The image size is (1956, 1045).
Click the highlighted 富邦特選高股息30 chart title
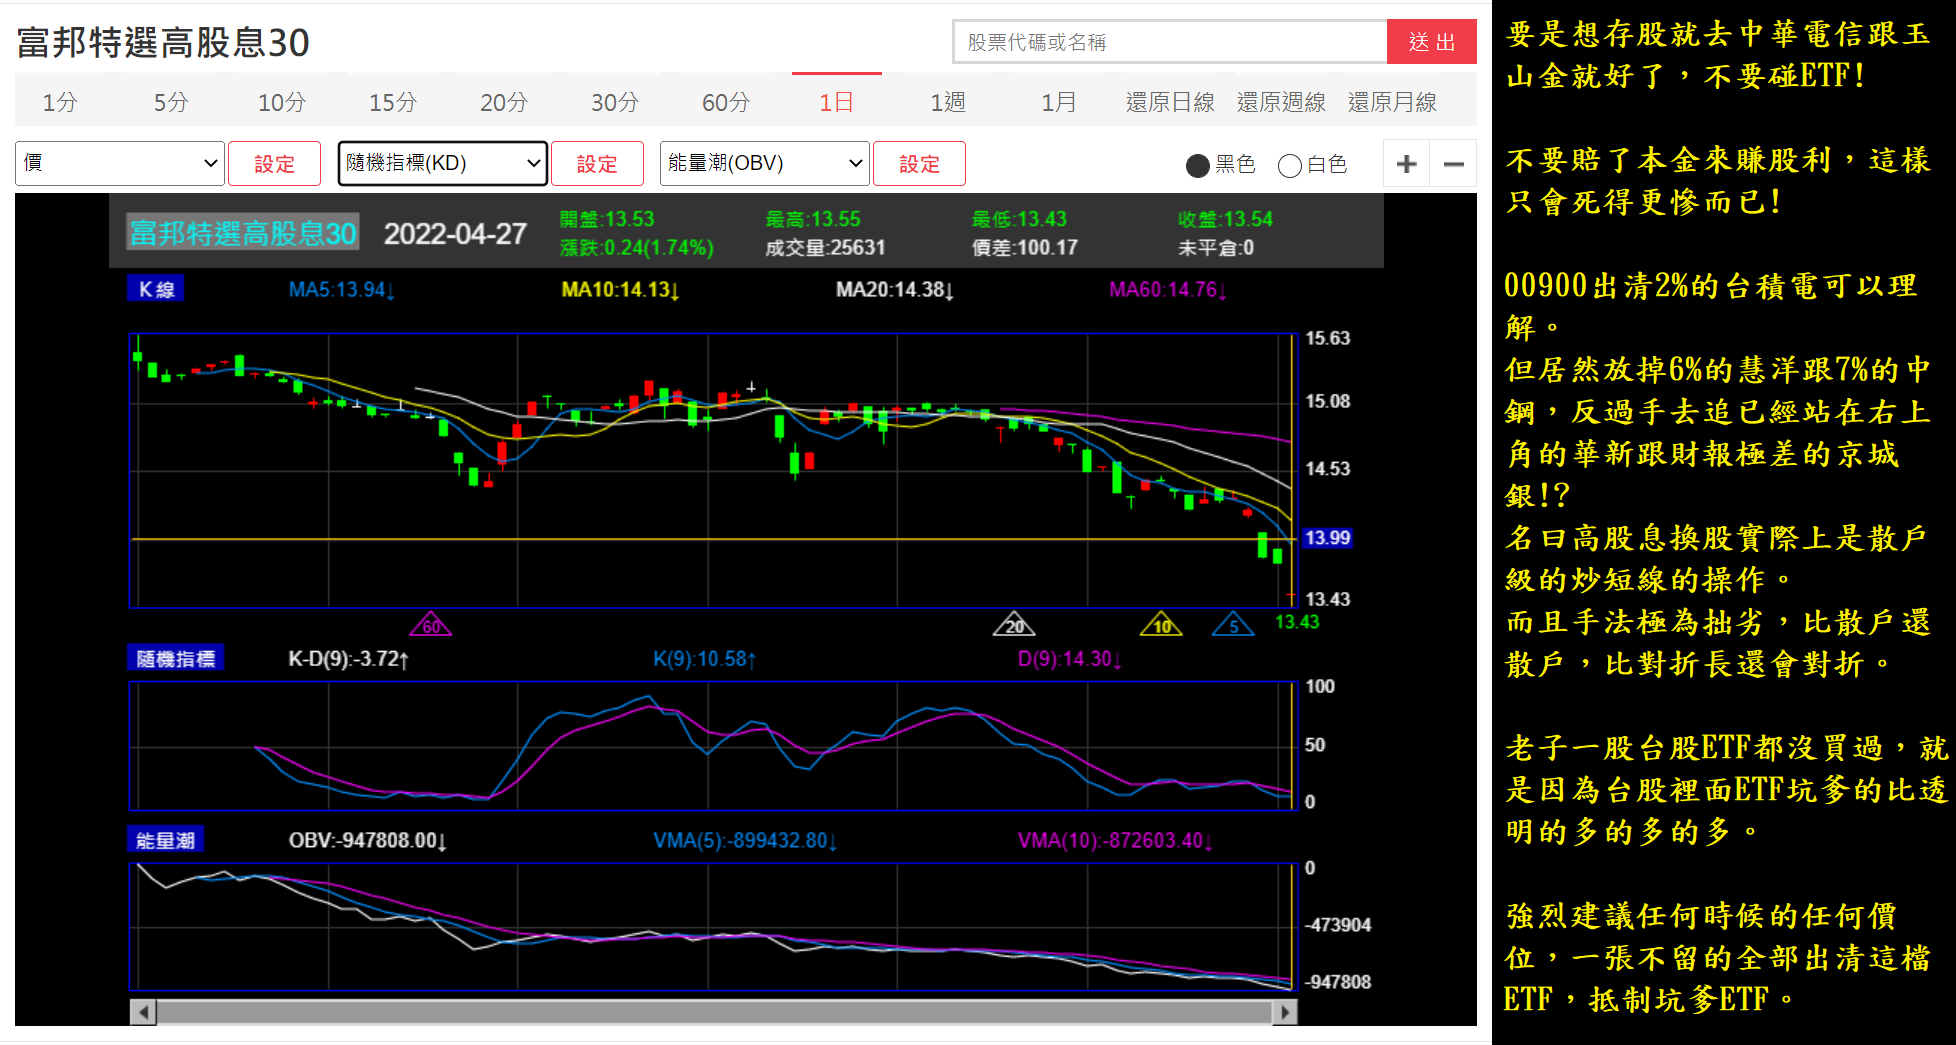click(x=243, y=233)
